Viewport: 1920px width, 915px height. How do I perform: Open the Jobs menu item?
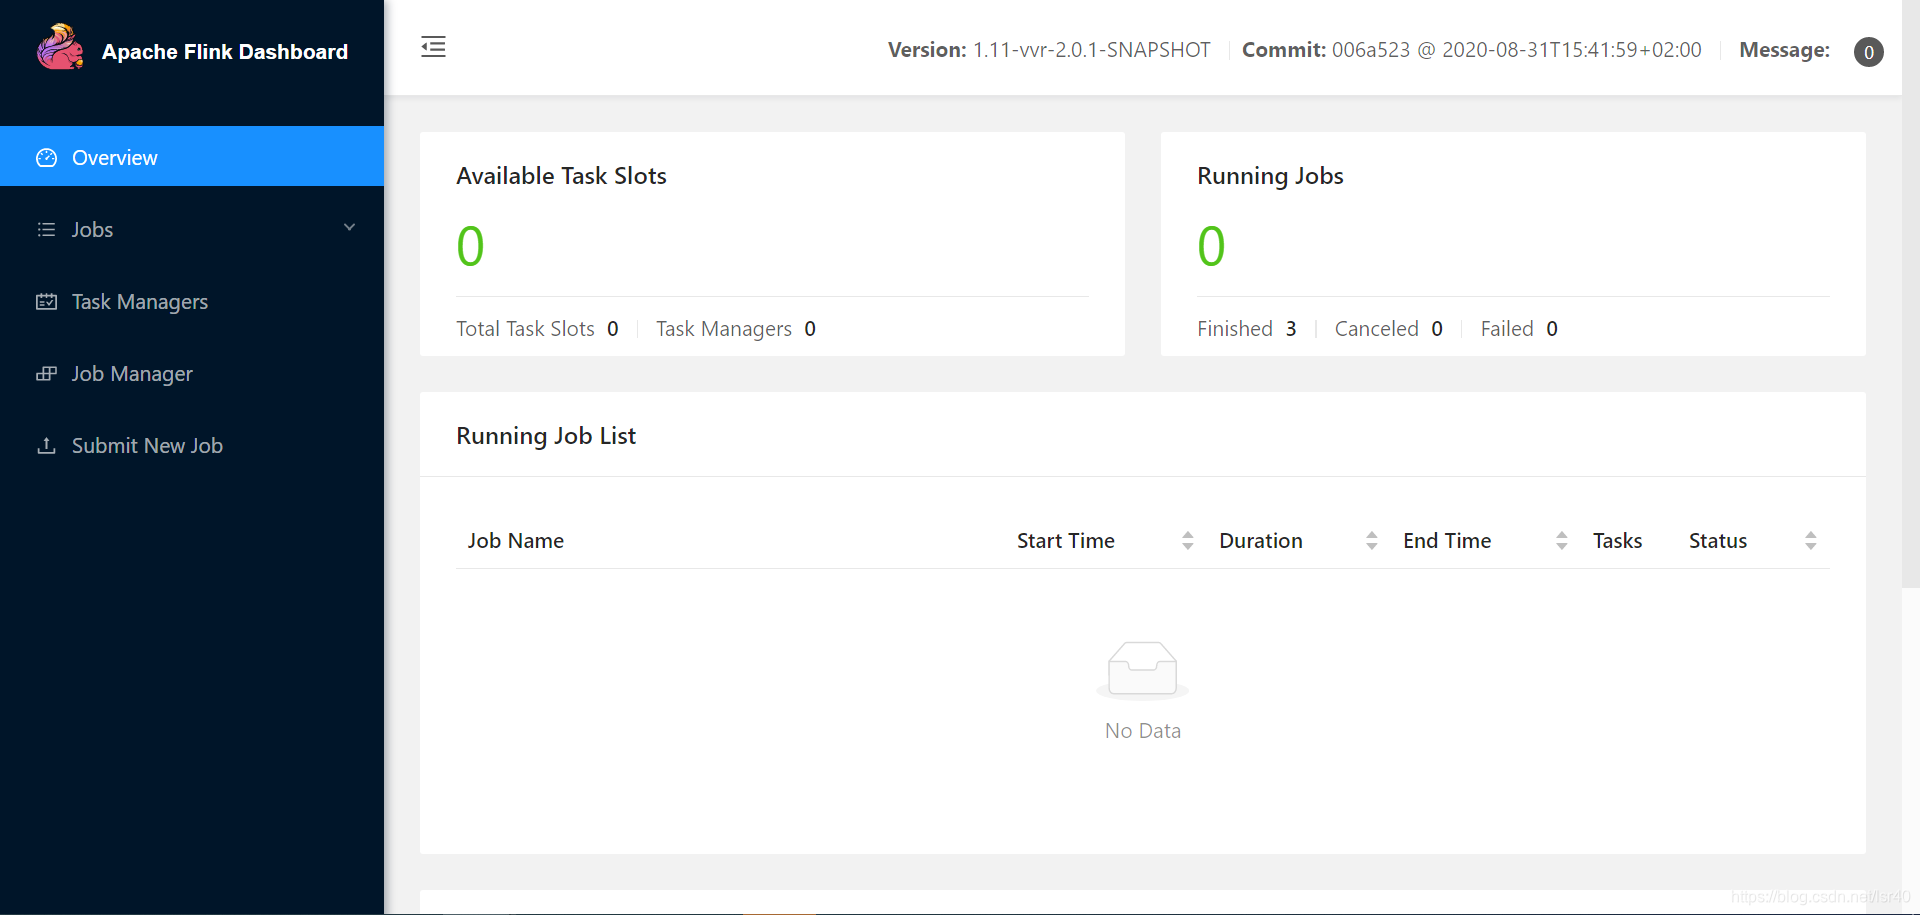(192, 229)
